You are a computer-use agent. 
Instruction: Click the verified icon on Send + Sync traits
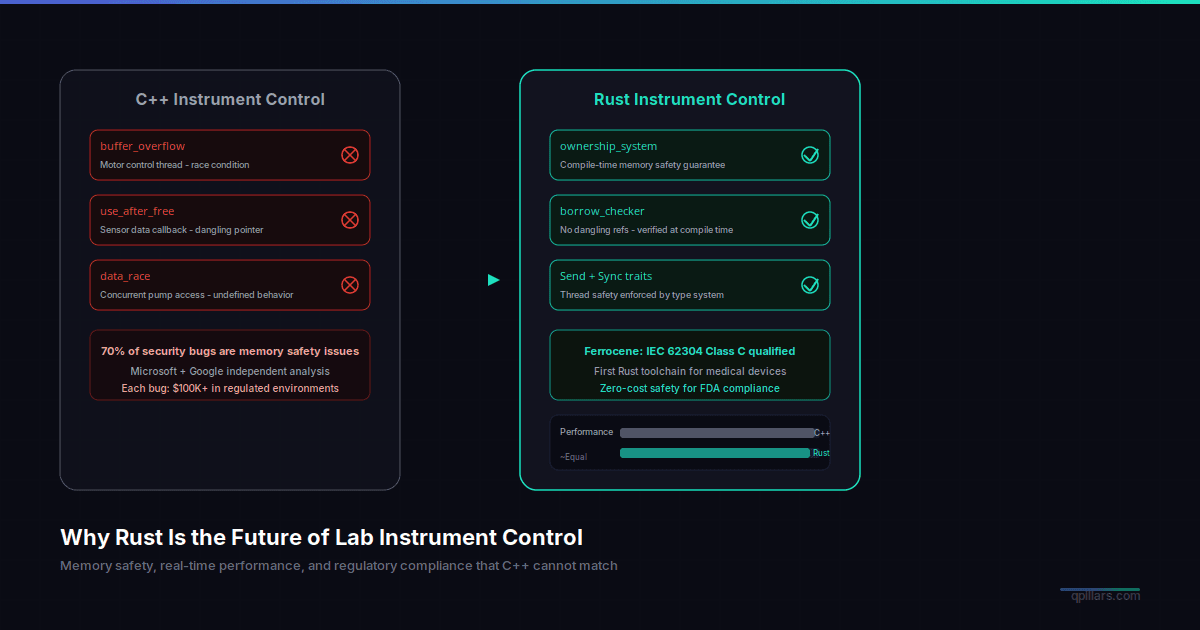click(x=810, y=285)
